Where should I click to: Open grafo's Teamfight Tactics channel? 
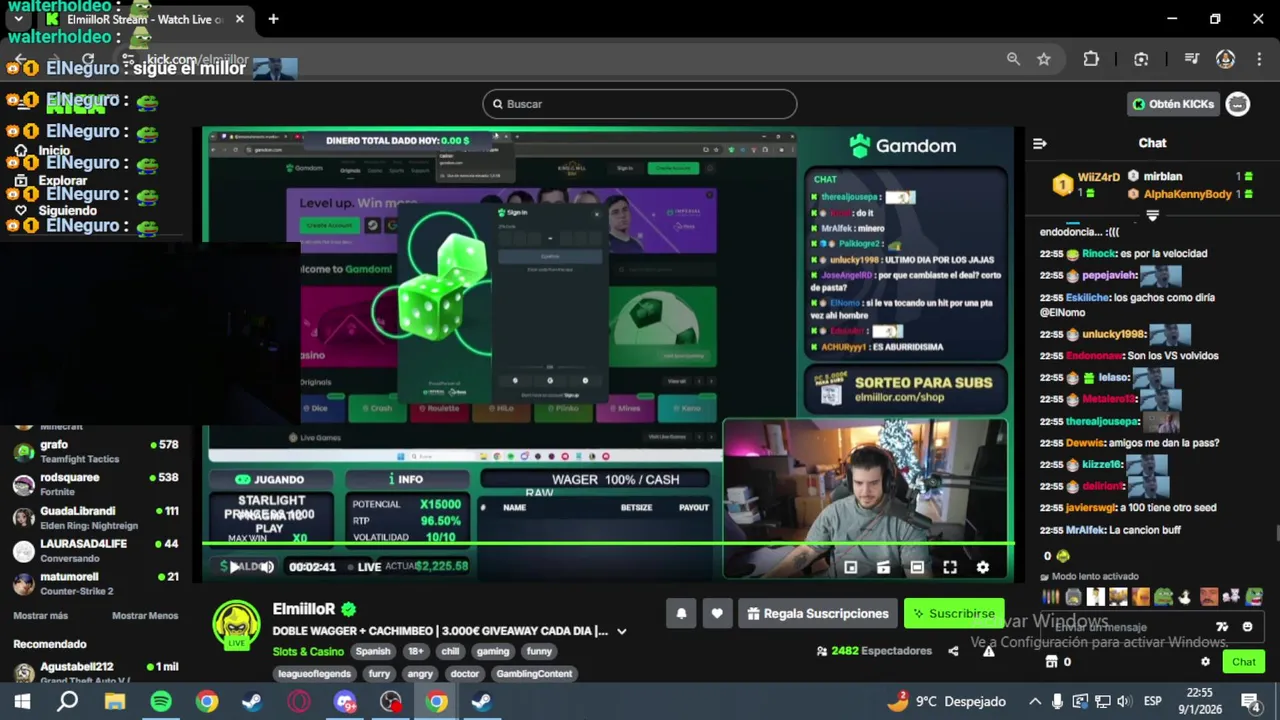coord(95,451)
